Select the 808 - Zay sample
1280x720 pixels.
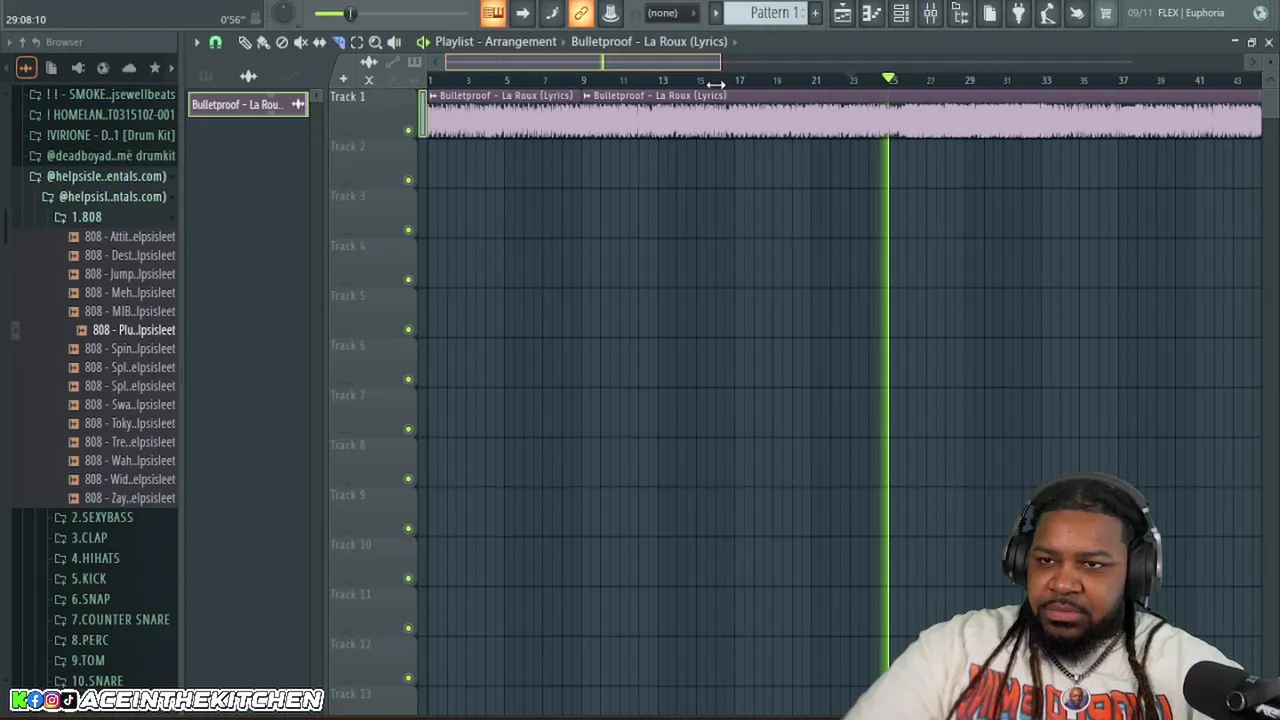122,498
